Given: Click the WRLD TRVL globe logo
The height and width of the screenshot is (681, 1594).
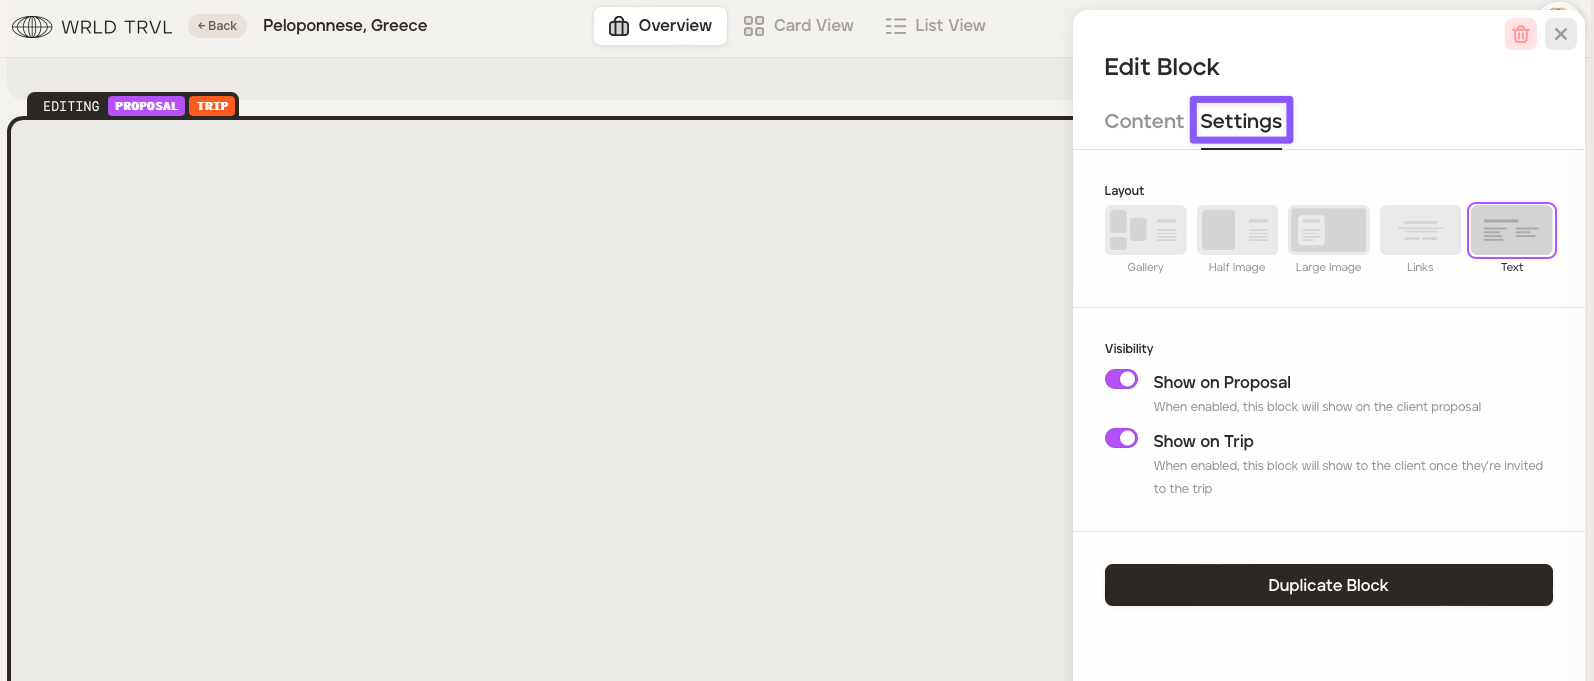Looking at the screenshot, I should pyautogui.click(x=32, y=27).
